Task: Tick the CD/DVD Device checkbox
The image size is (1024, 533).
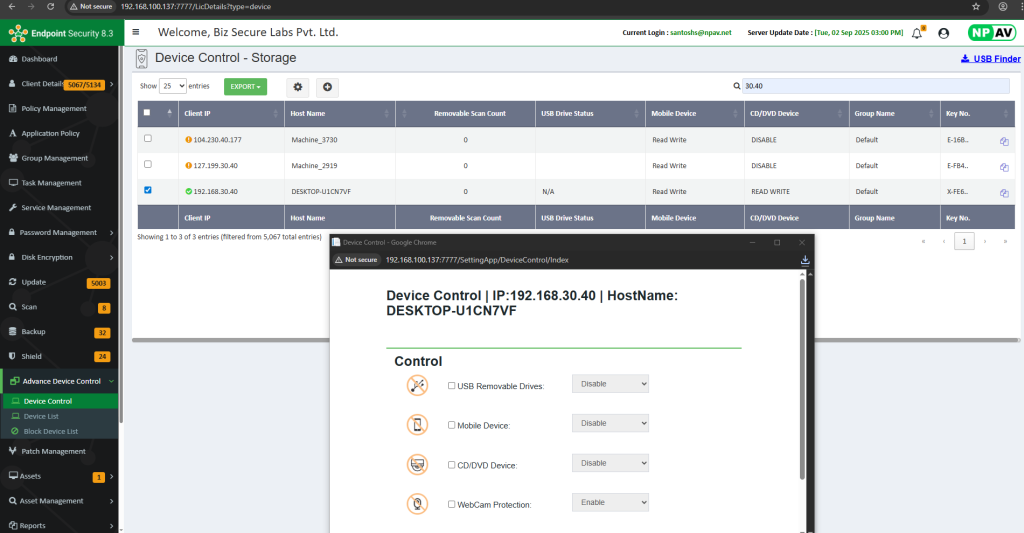Action: pos(451,464)
